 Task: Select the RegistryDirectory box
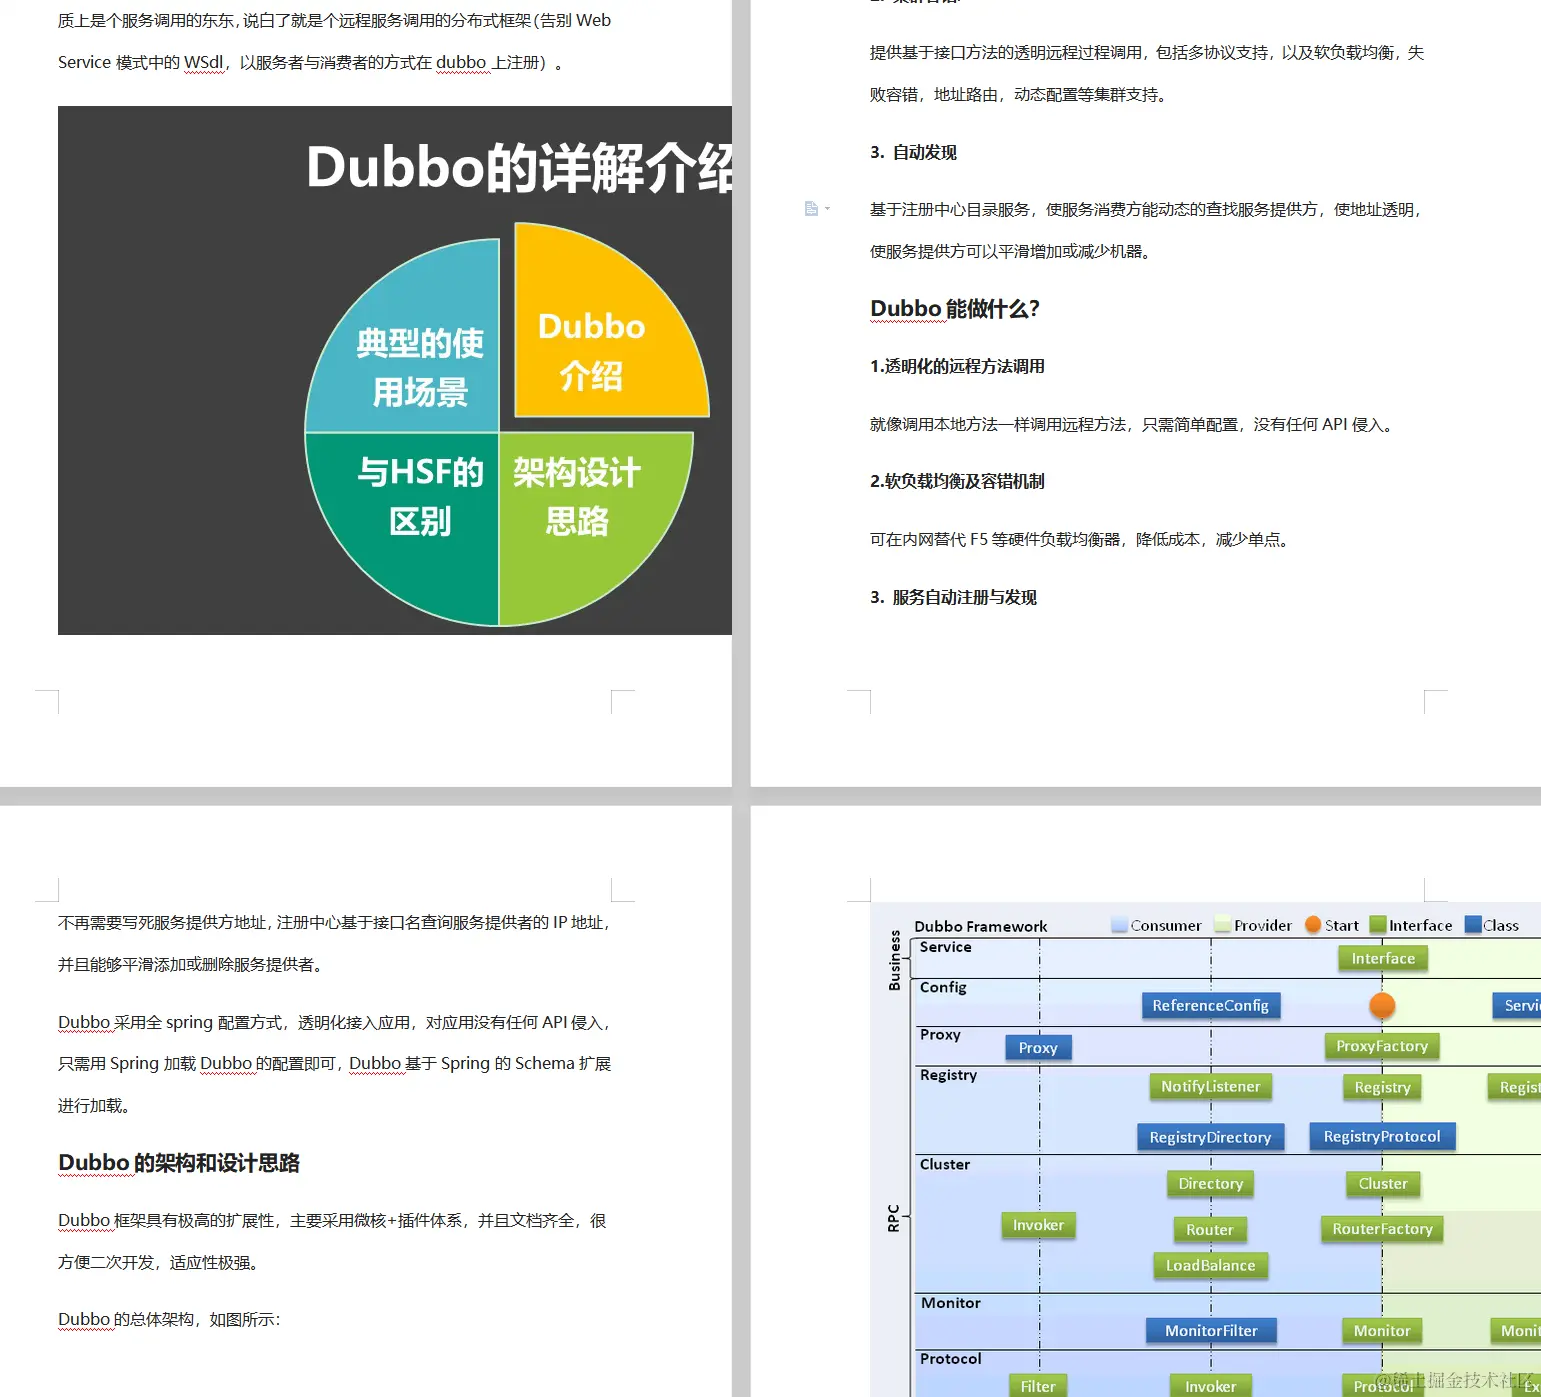(1210, 1137)
